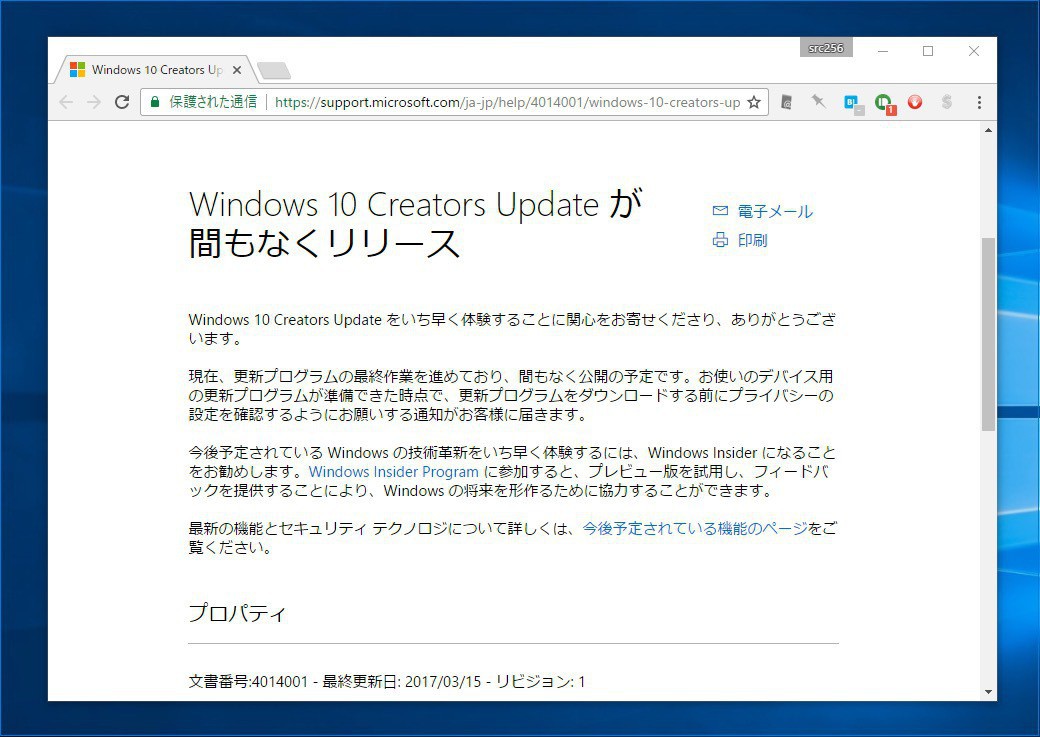This screenshot has width=1040, height=737.
Task: Click the vertical scrollbar thumb
Action: pos(988,334)
